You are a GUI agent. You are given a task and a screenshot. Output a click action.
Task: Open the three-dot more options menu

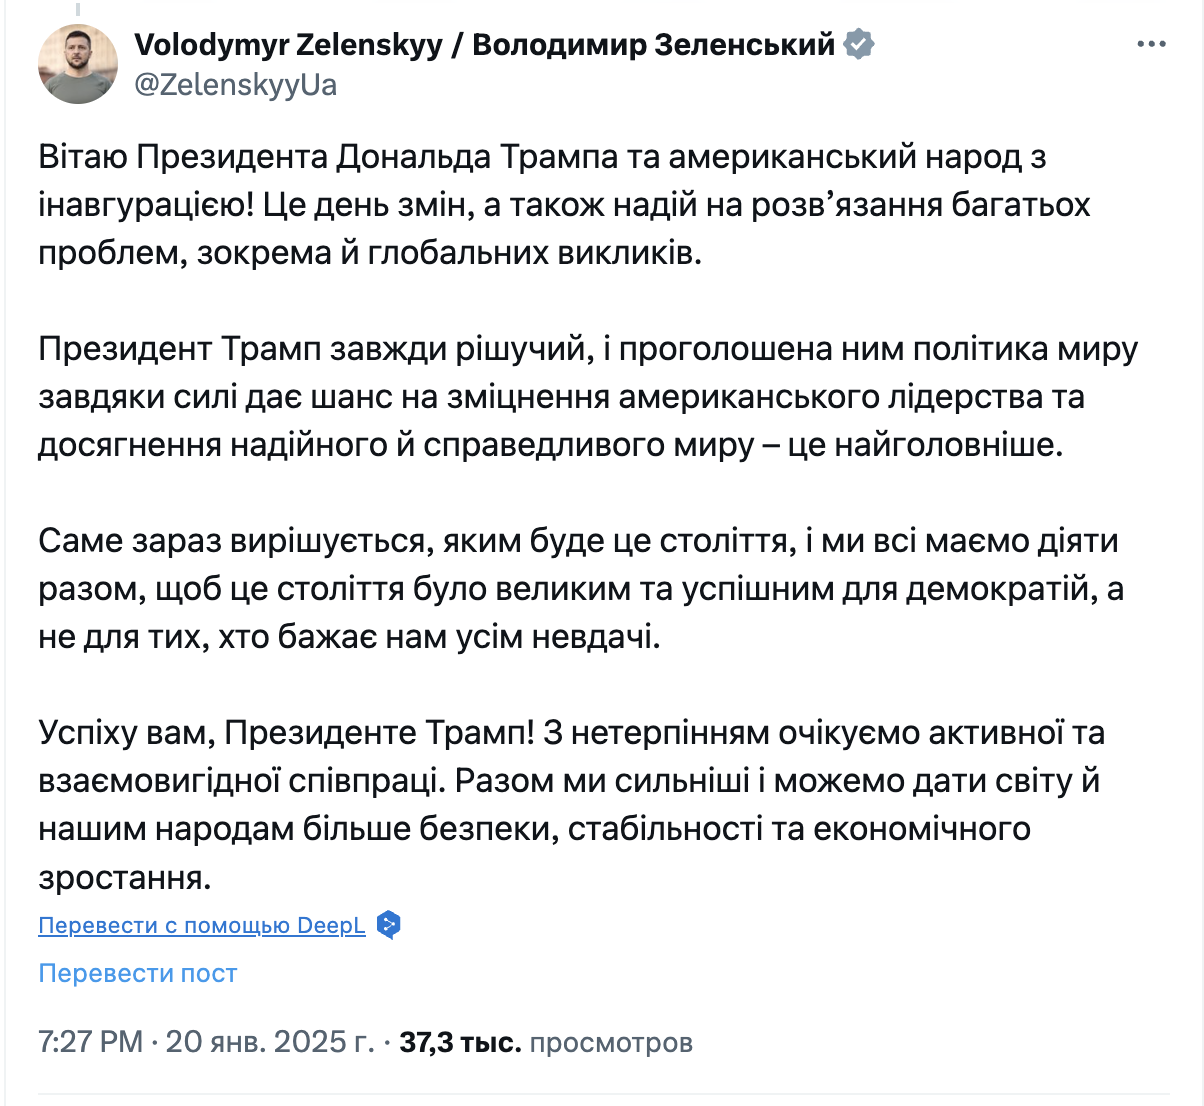(1152, 45)
